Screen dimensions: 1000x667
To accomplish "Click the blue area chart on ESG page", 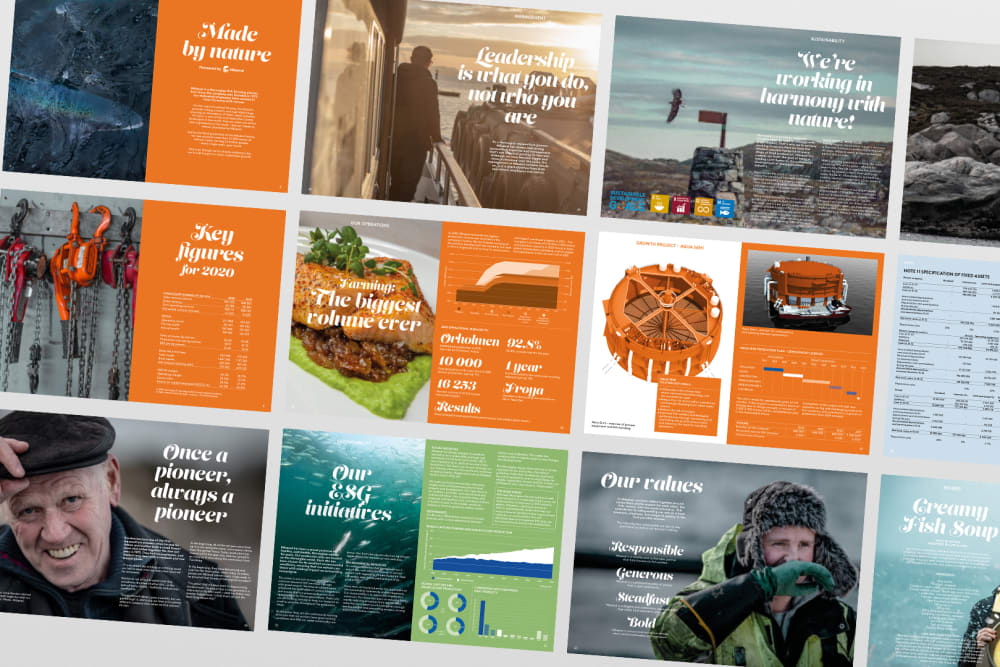I will [492, 561].
